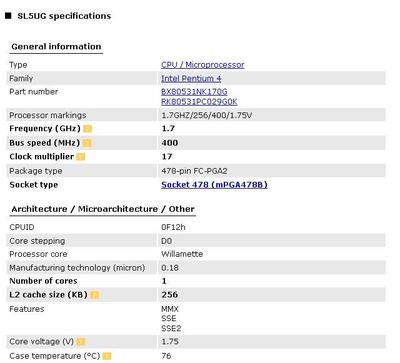Click the Architecture / Microarchitecture / Other heading

pos(103,209)
